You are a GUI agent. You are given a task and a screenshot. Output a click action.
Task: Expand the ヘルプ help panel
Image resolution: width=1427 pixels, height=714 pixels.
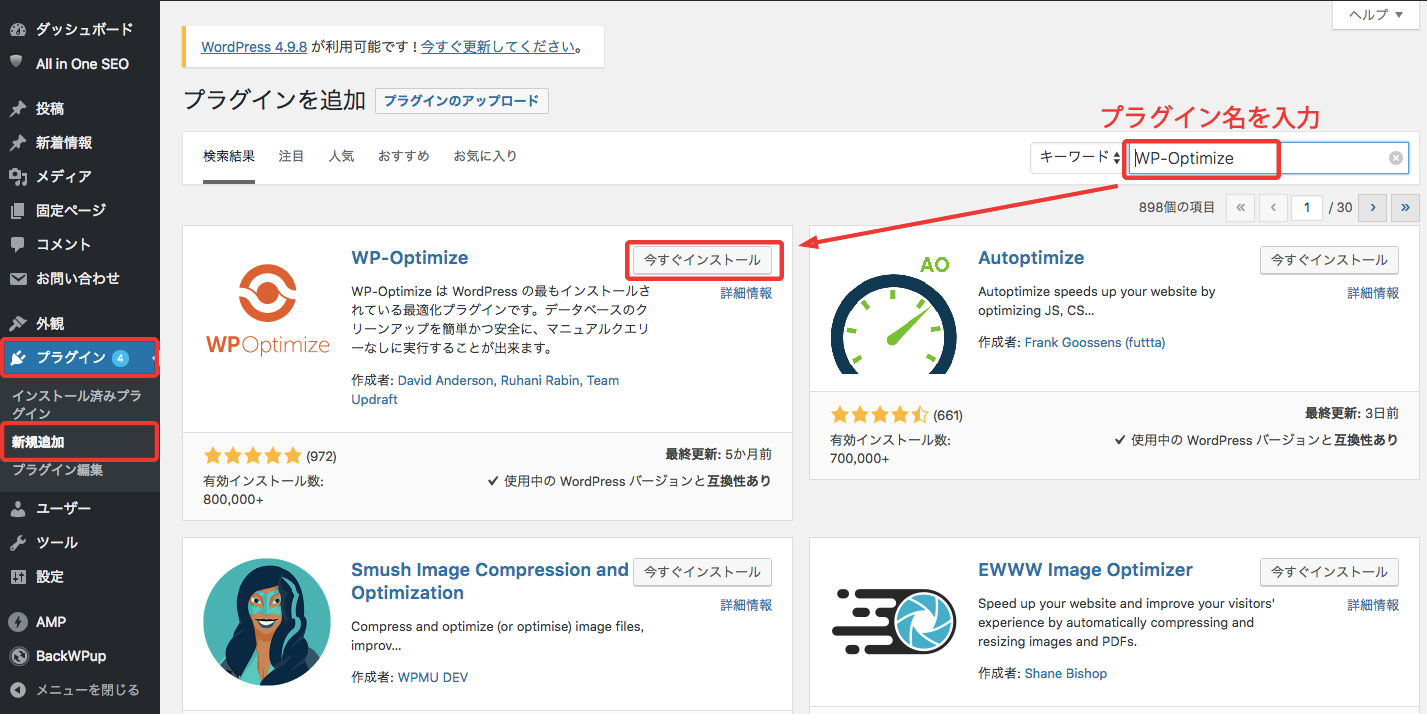(x=1375, y=15)
